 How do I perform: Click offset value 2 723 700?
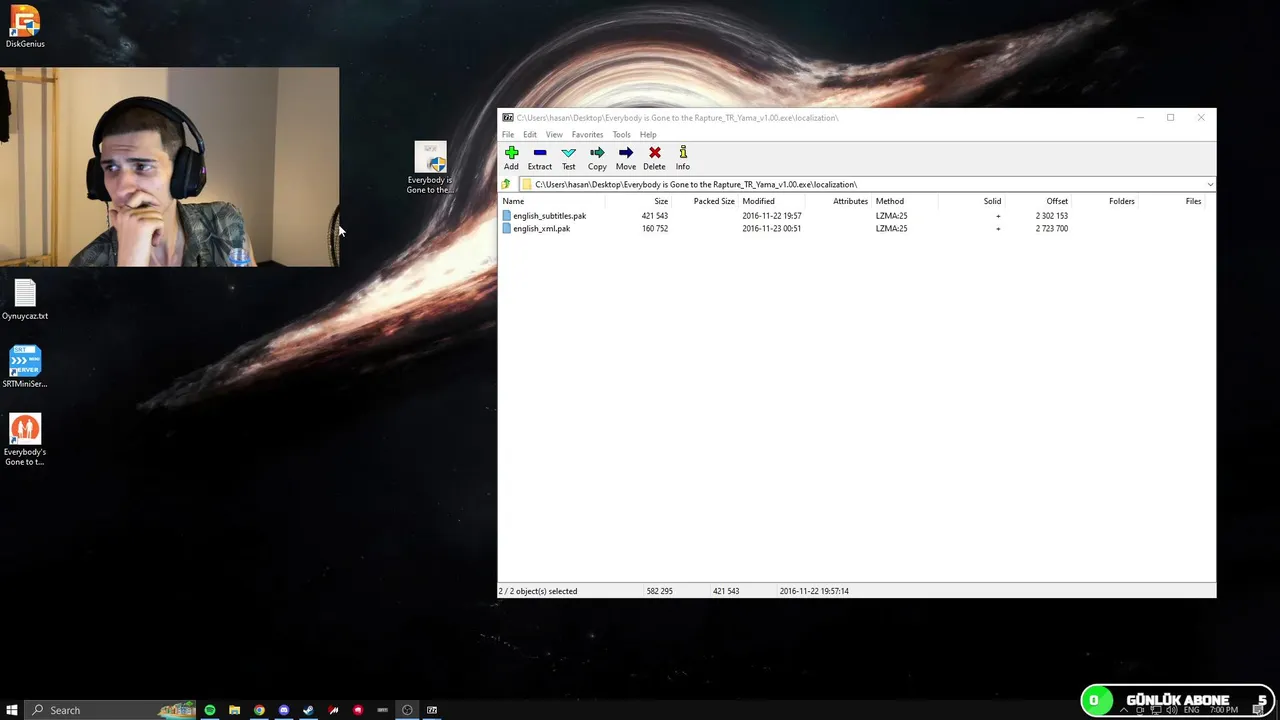tap(1051, 229)
